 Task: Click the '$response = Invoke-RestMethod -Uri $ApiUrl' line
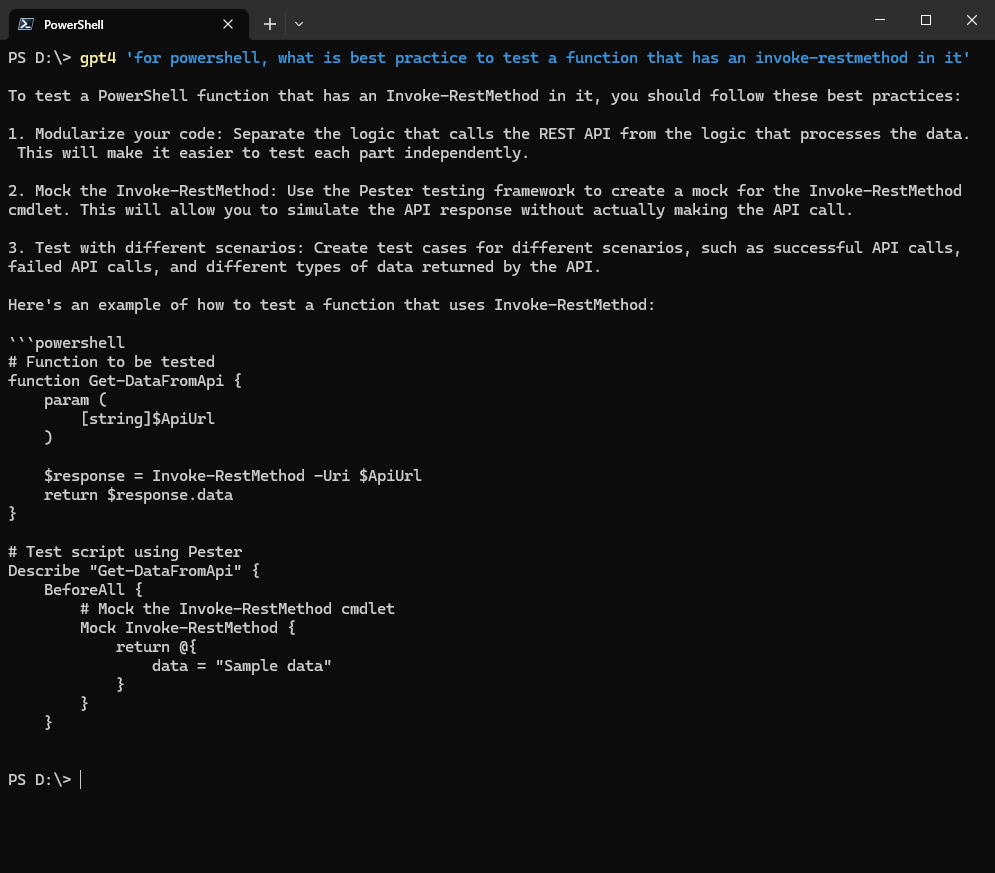[233, 476]
